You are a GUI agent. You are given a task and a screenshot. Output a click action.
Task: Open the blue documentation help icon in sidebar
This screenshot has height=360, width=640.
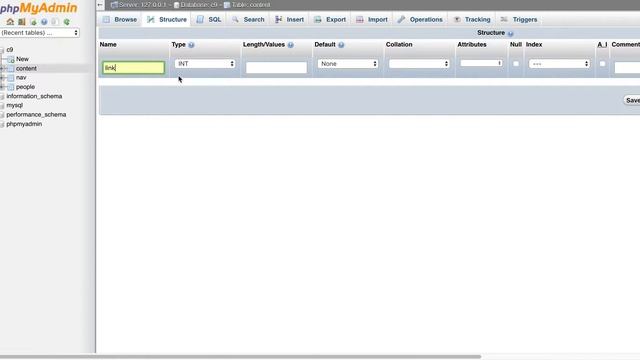(44, 22)
